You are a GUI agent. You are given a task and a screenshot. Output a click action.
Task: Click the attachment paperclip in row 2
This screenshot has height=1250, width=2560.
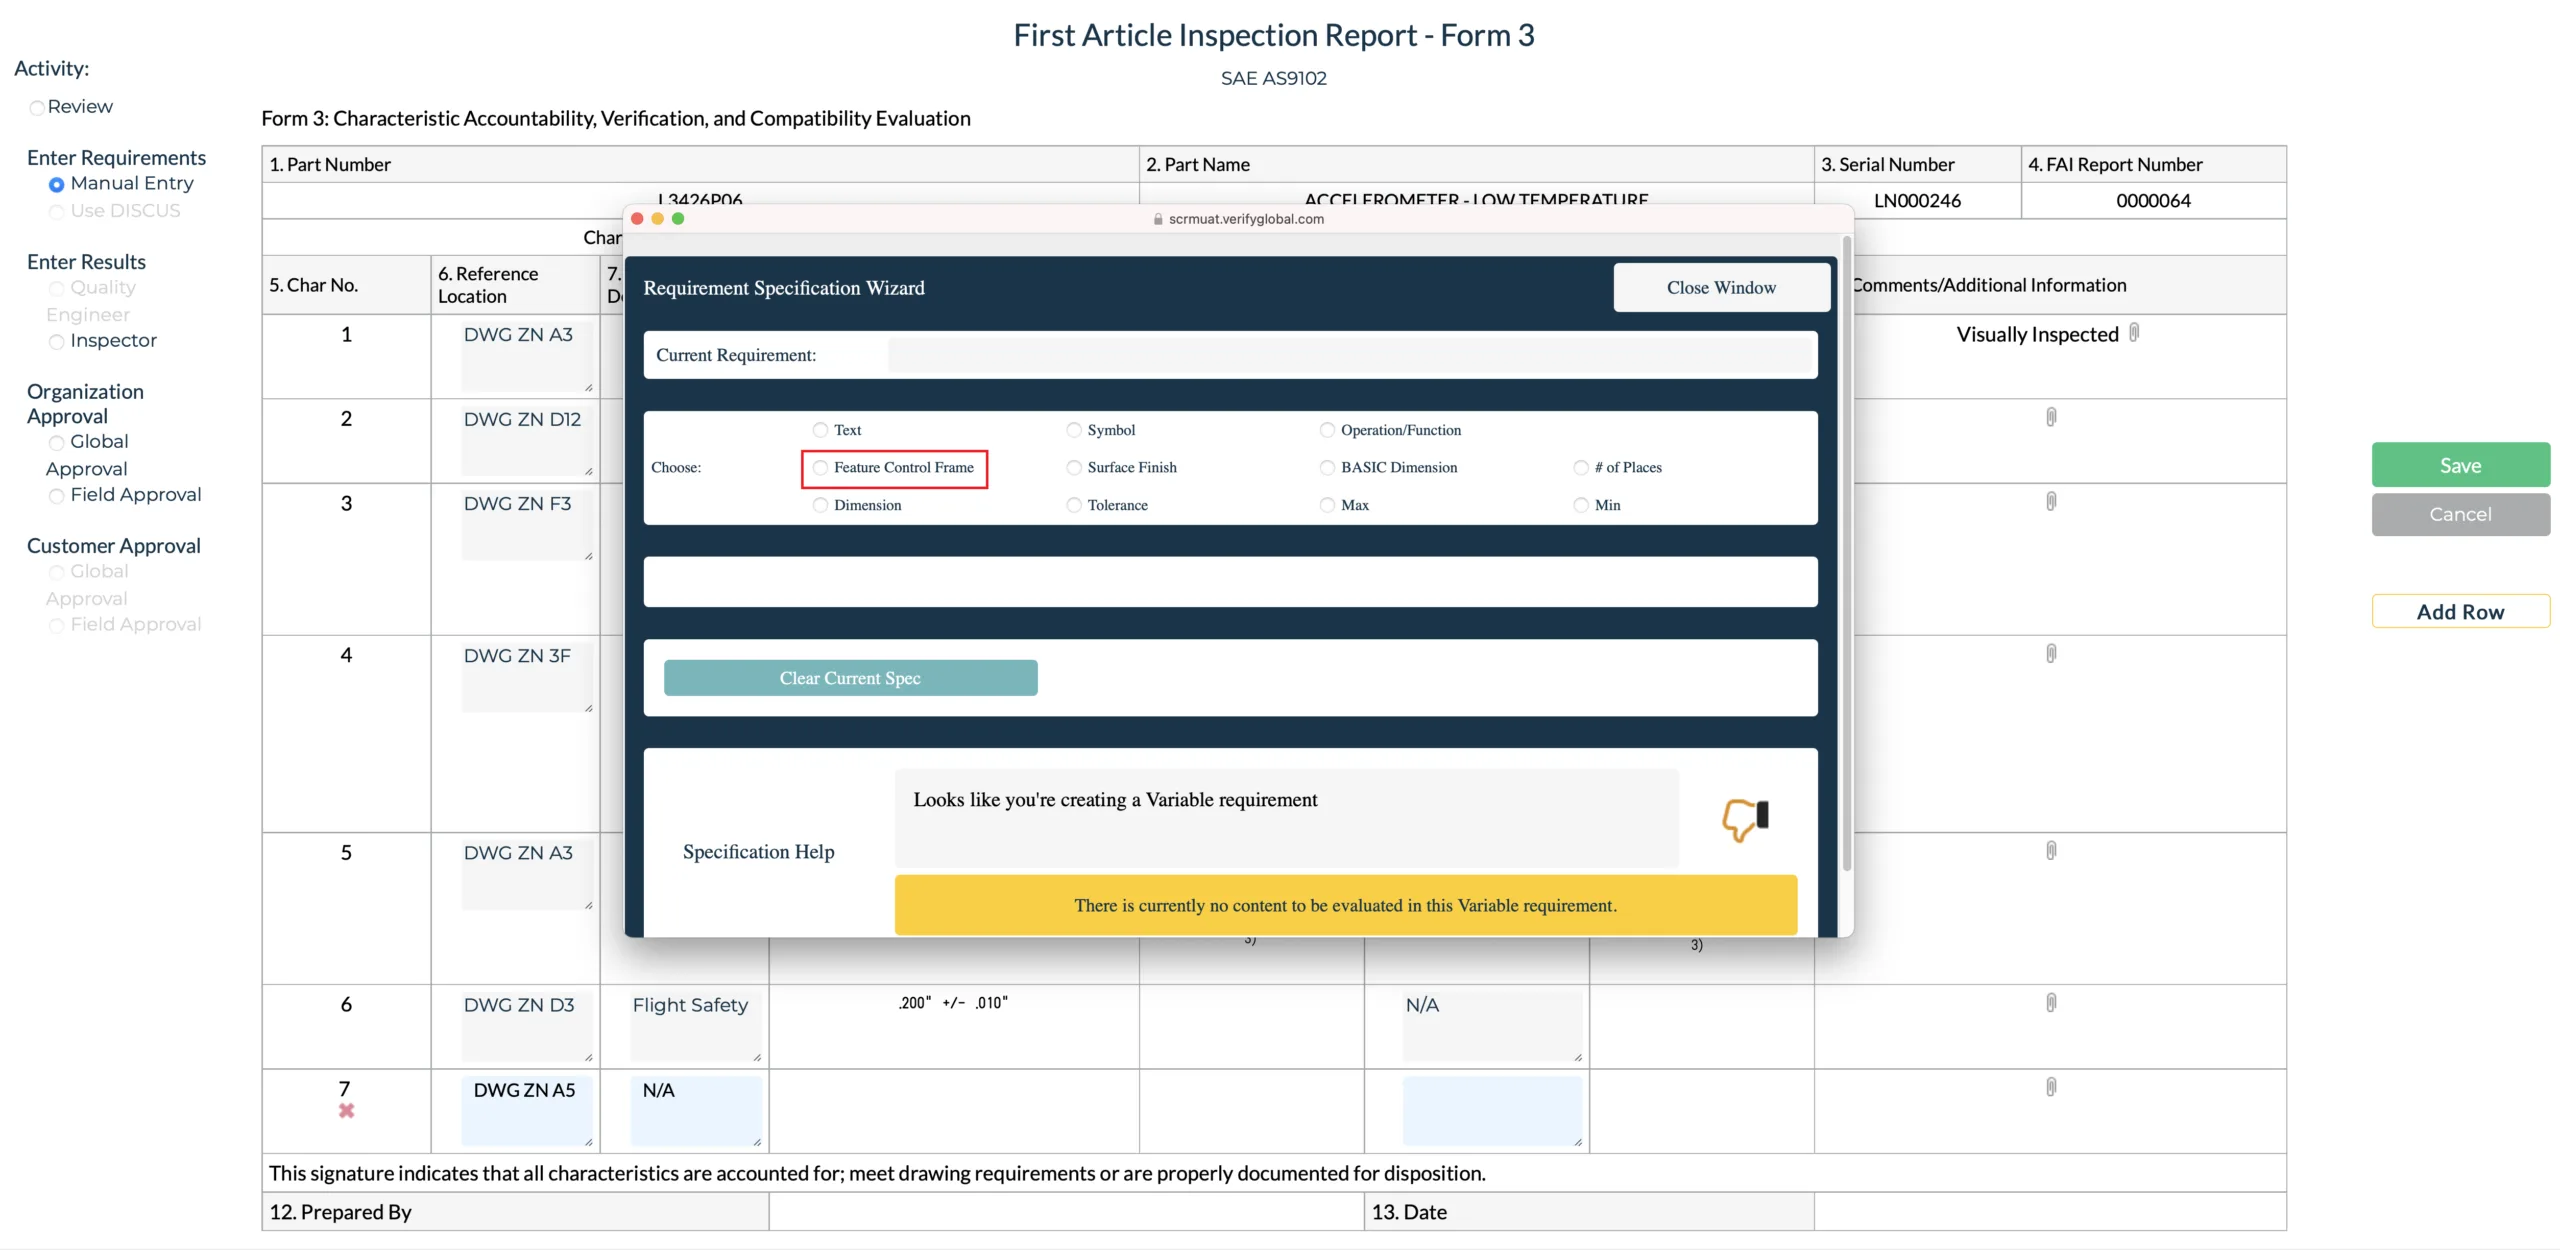2051,417
